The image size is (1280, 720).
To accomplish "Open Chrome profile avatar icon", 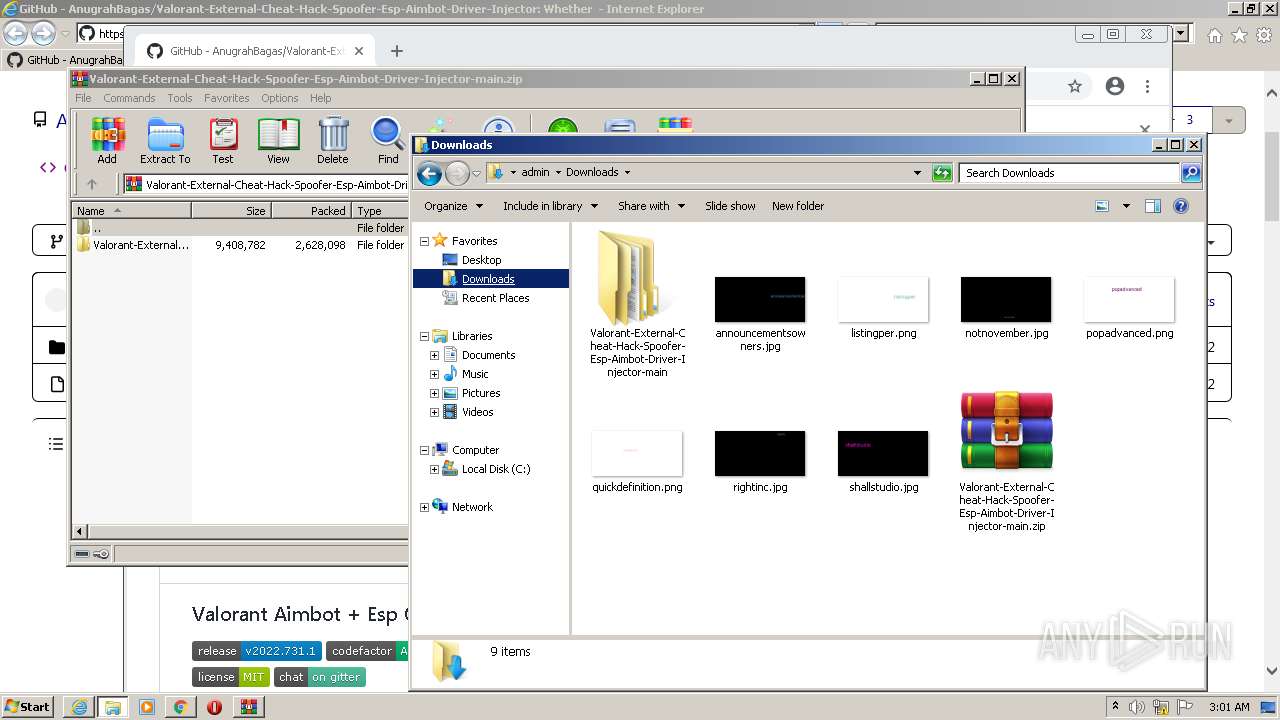I will click(1115, 87).
